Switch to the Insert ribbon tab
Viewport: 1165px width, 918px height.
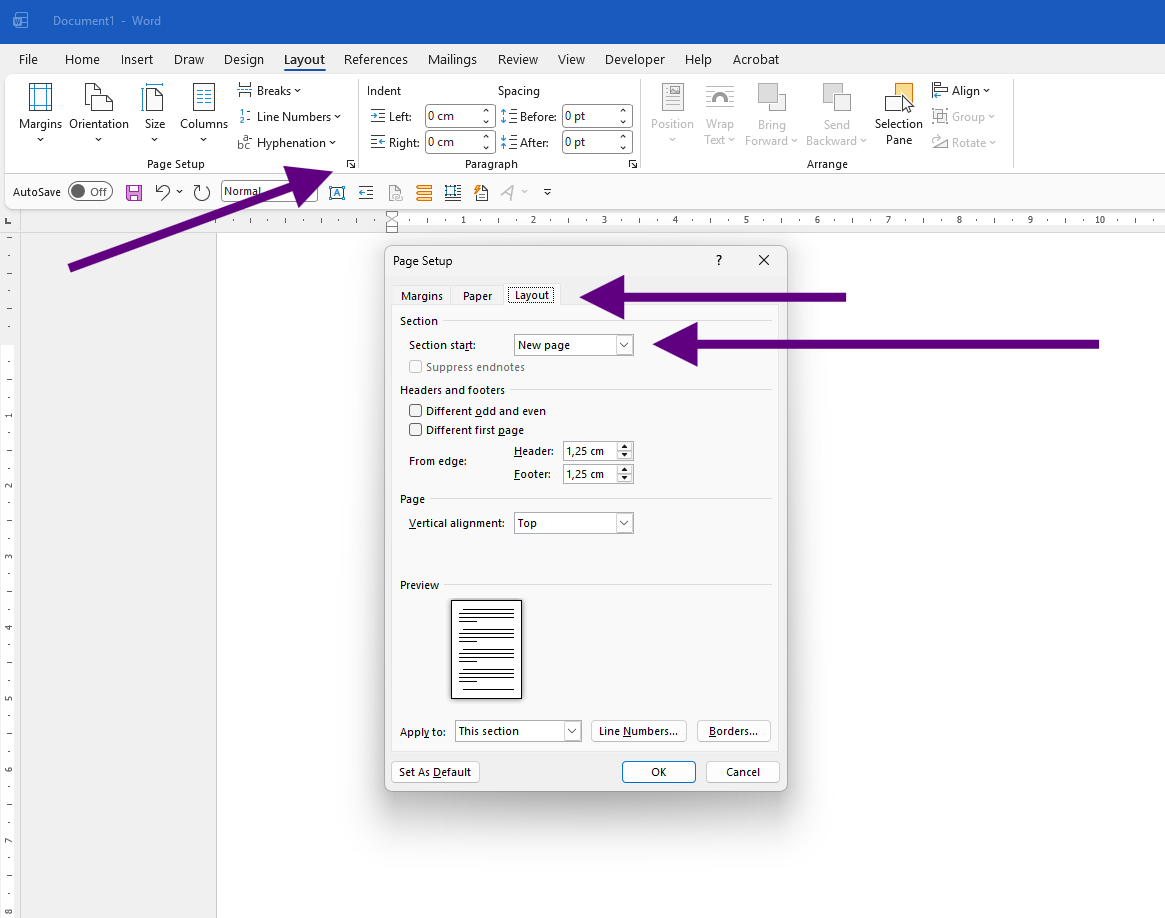click(137, 59)
